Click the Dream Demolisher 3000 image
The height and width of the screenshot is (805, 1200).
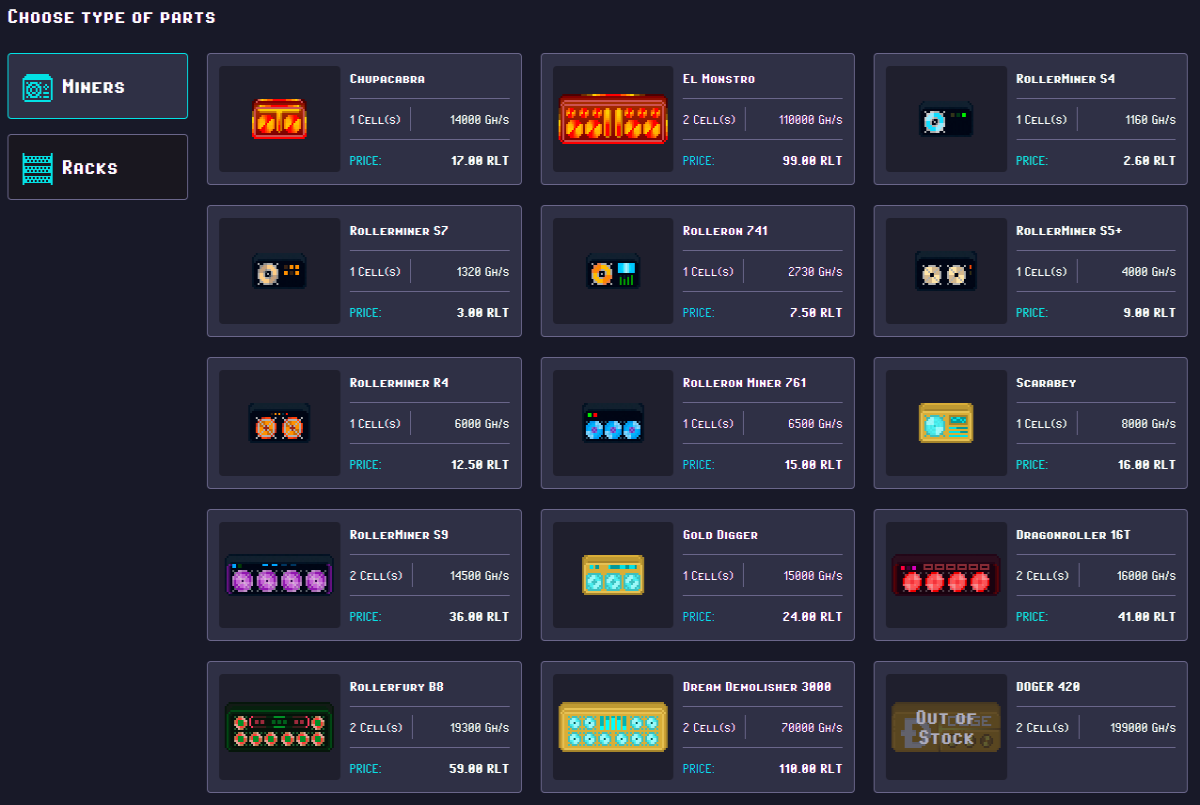tap(613, 727)
